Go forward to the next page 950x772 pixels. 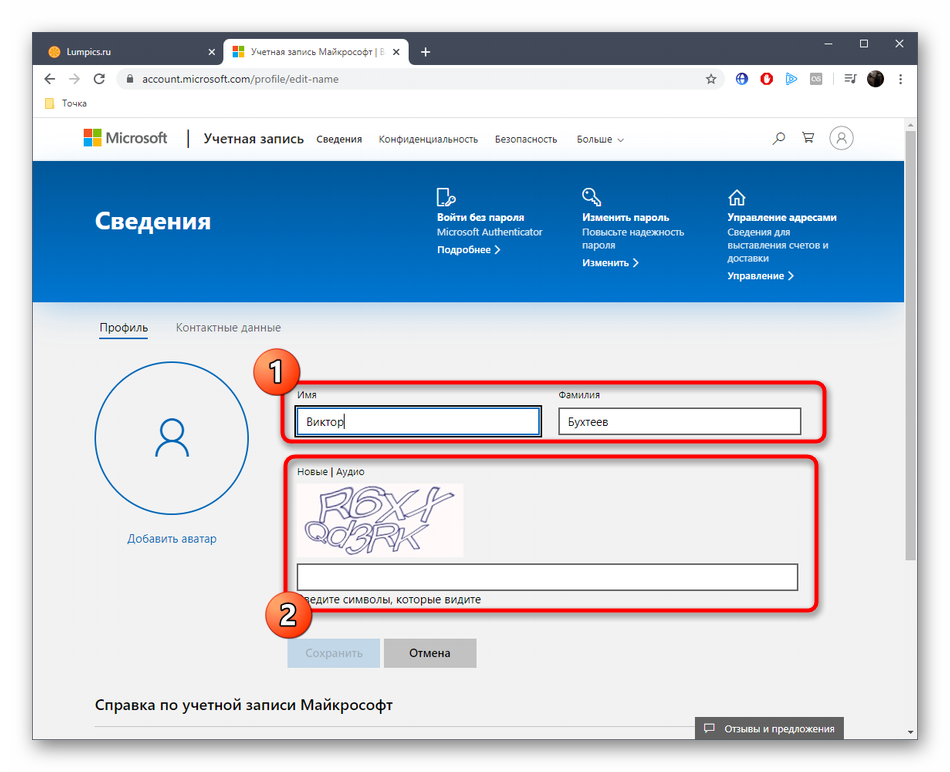click(x=74, y=79)
